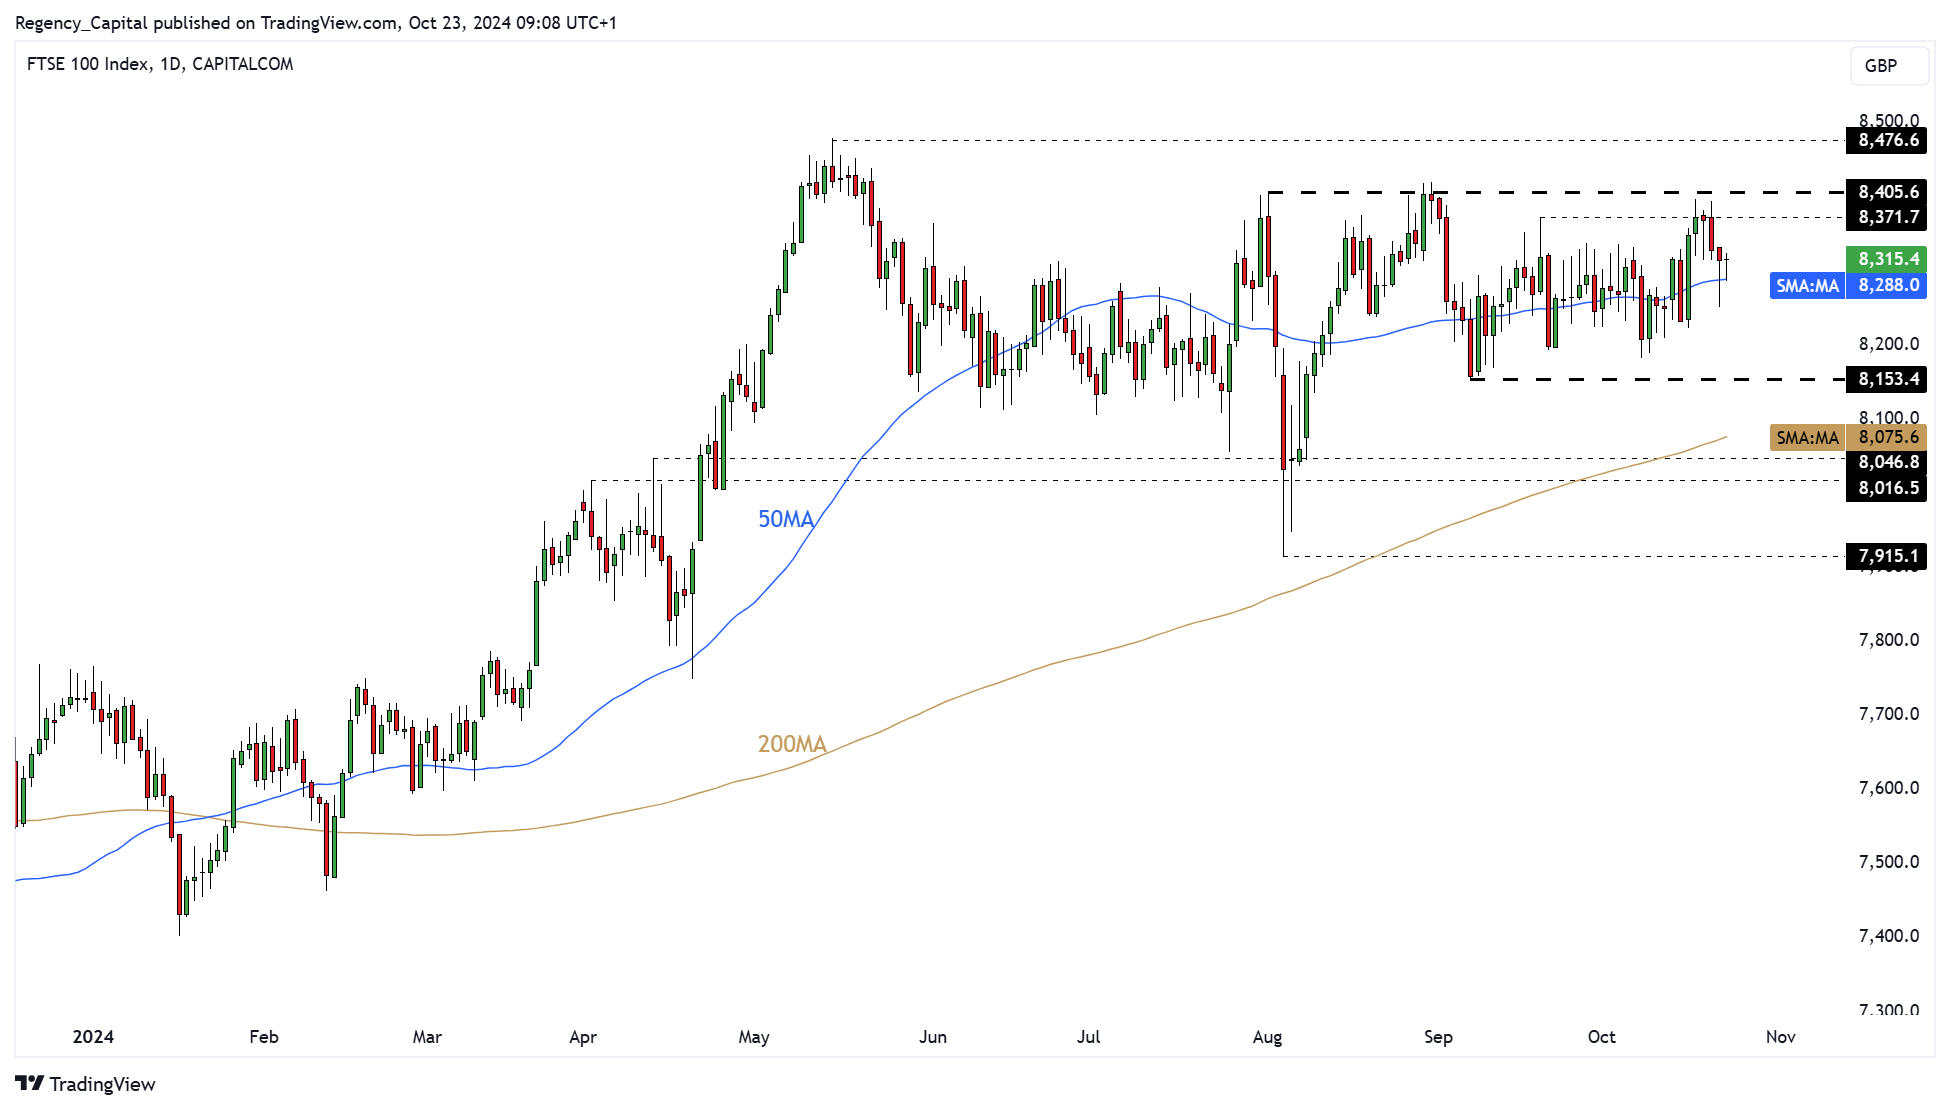Click the Aug label on time axis
The height and width of the screenshot is (1110, 1950).
[x=1267, y=1037]
